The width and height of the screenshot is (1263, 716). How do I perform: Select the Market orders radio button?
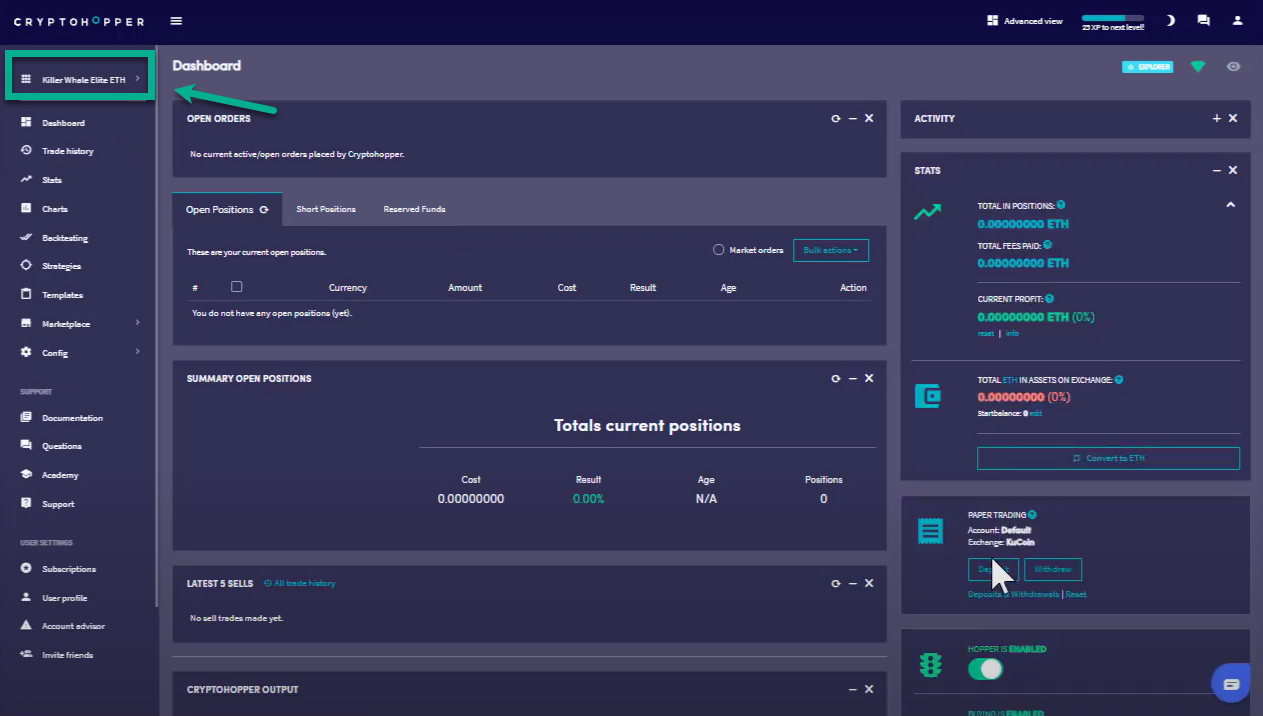718,250
